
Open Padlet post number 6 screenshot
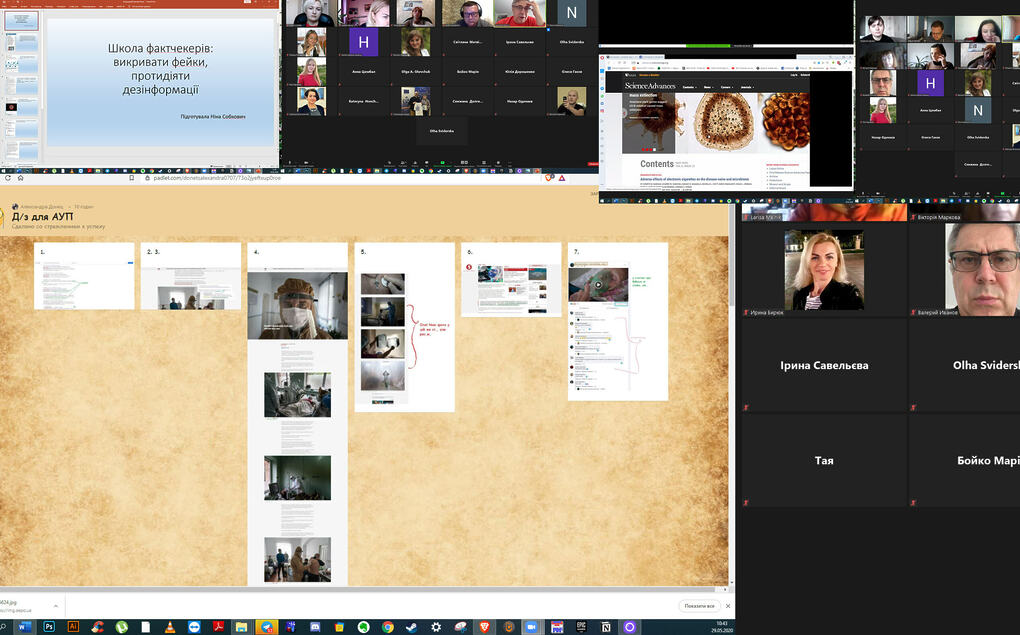511,290
